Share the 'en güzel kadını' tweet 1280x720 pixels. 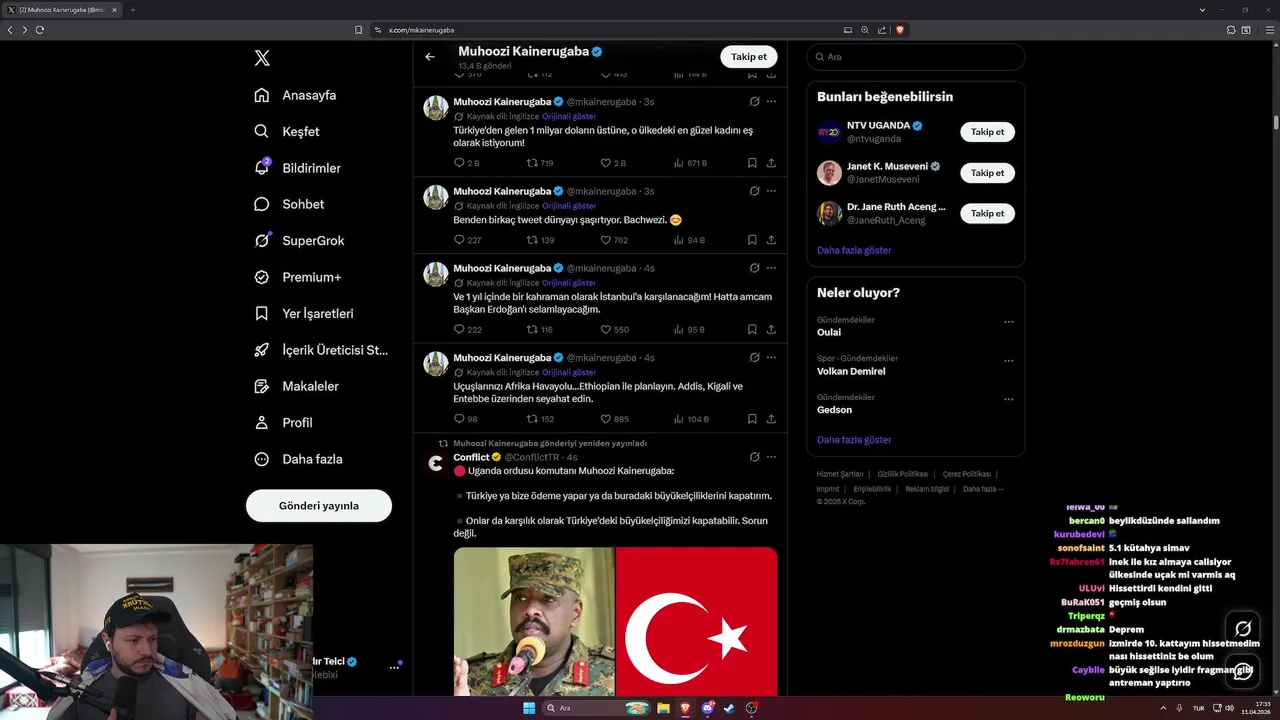click(x=771, y=163)
